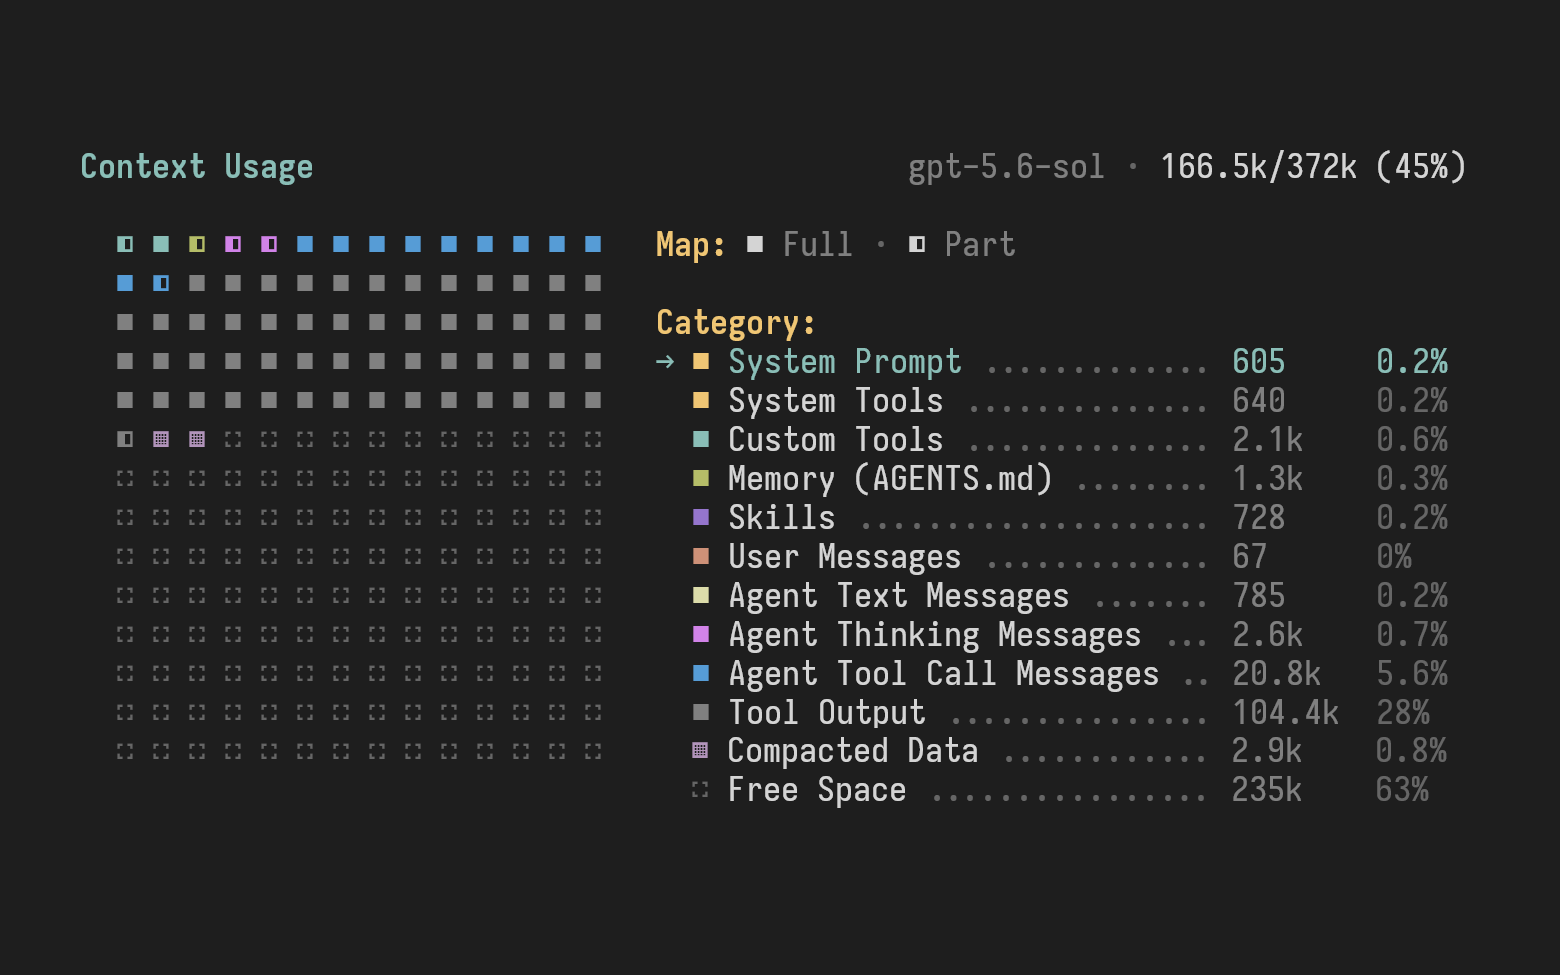Click the arrow marker beside System Prompt

click(665, 361)
